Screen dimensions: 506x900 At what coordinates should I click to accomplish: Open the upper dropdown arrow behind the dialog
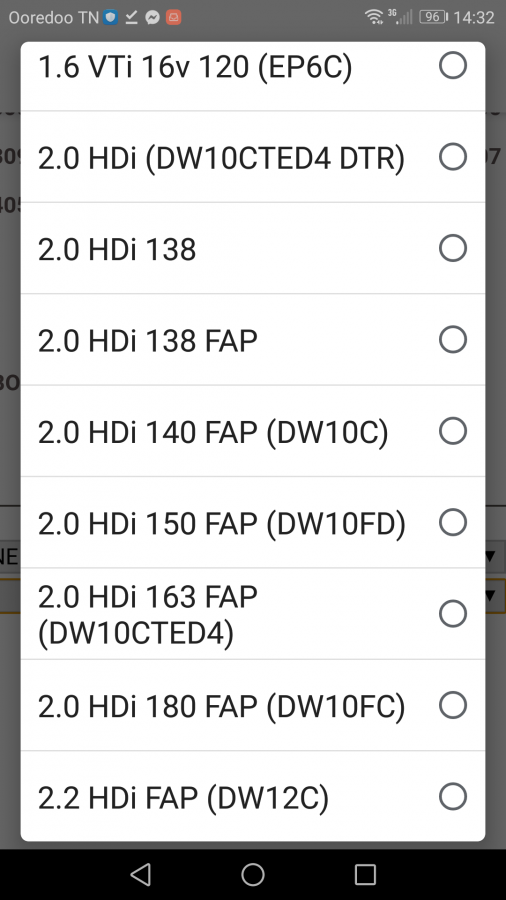click(x=490, y=556)
